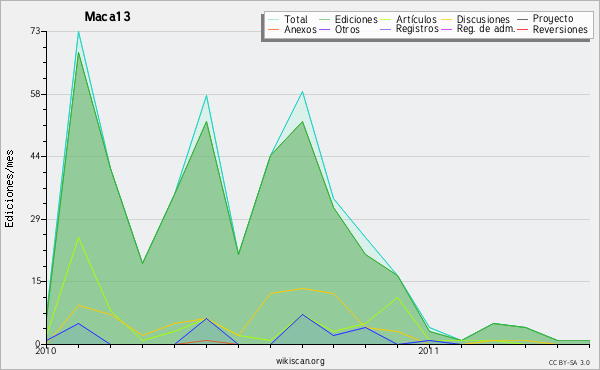
Task: Select the Anexos legend entry
Action: pos(300,29)
